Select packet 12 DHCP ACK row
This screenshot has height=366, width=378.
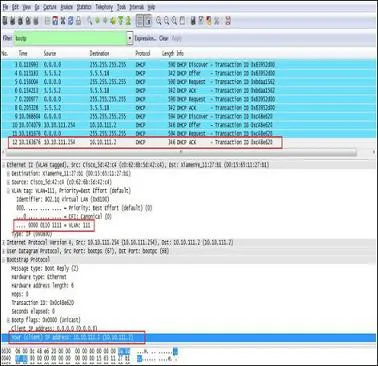(x=188, y=142)
